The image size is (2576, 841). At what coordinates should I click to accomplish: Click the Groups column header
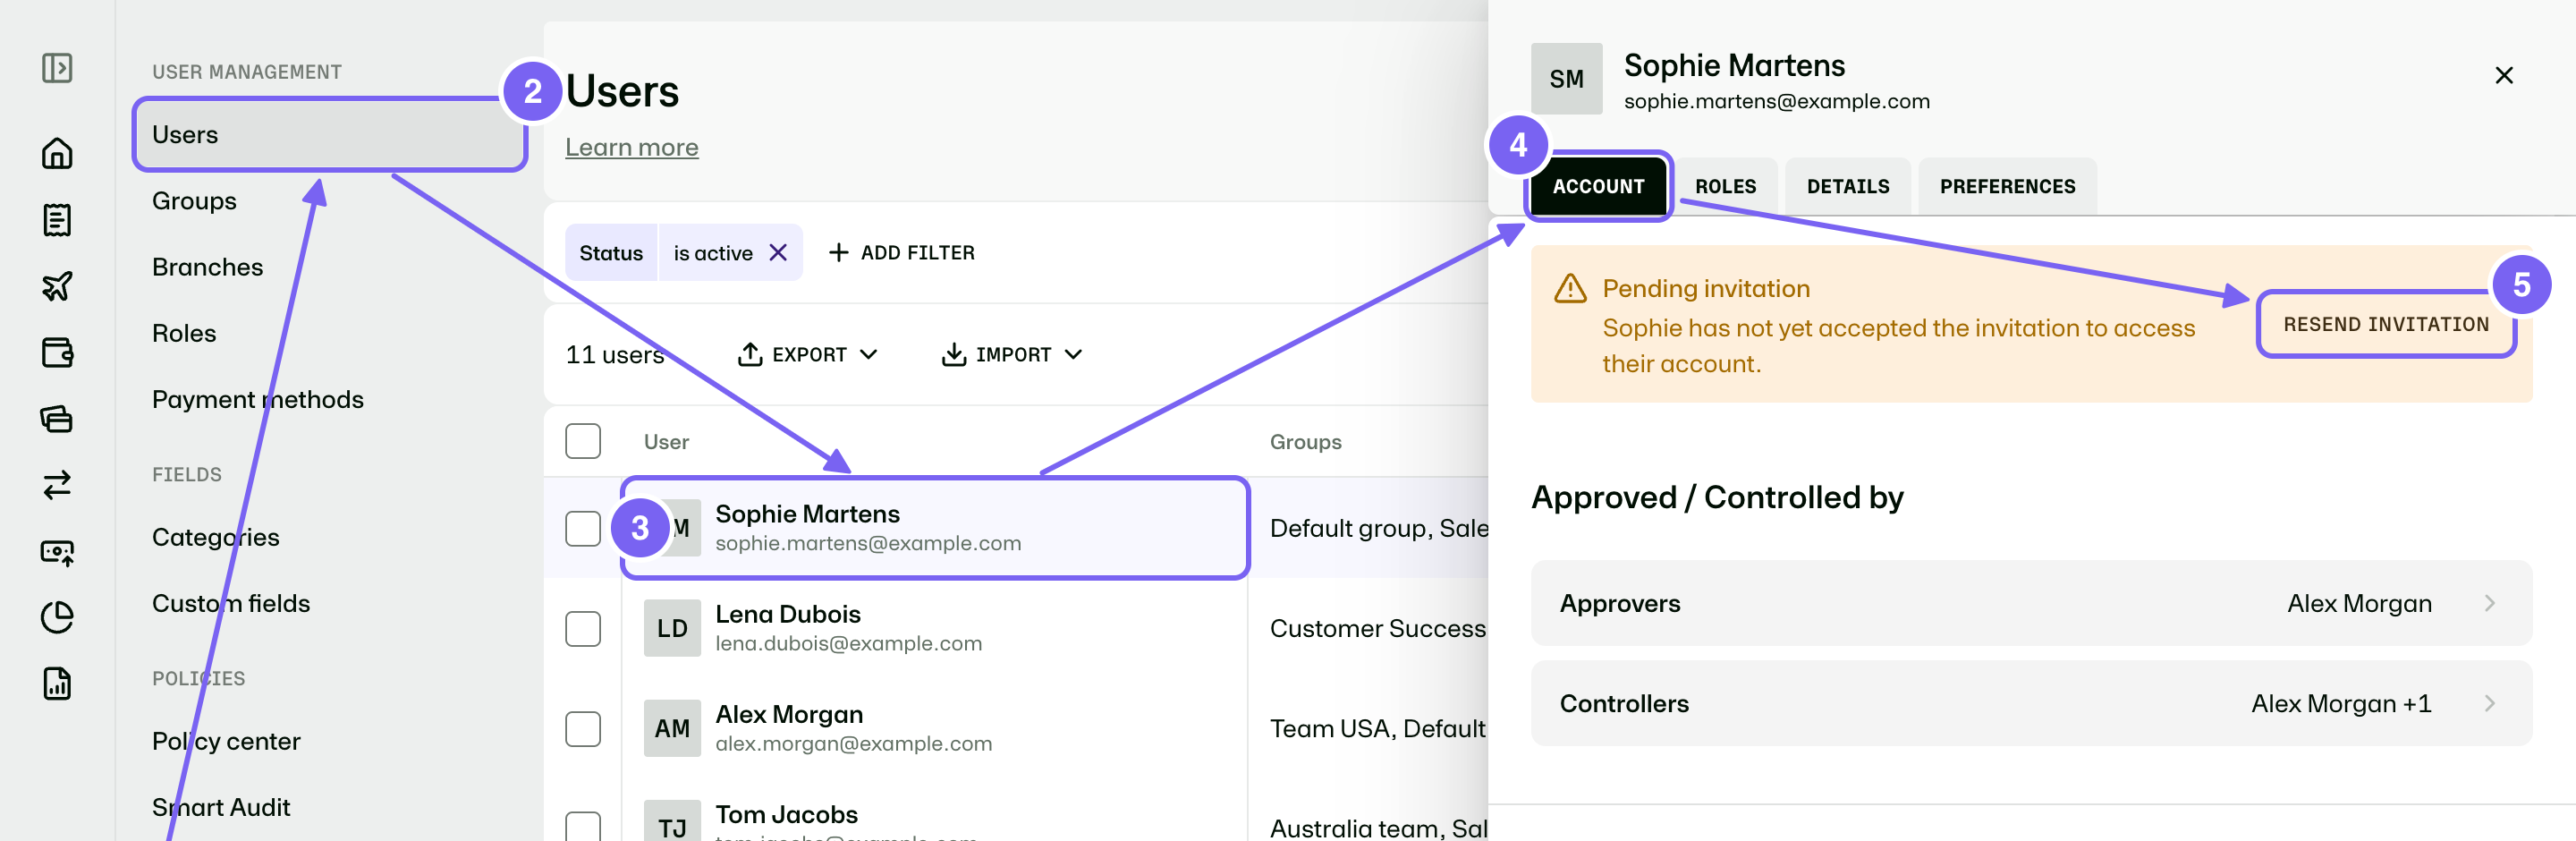(1305, 442)
